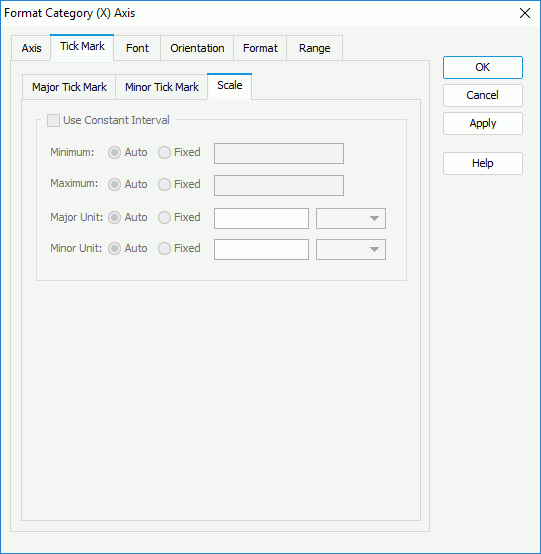Open the Format tab
The height and width of the screenshot is (554, 541).
click(x=260, y=48)
